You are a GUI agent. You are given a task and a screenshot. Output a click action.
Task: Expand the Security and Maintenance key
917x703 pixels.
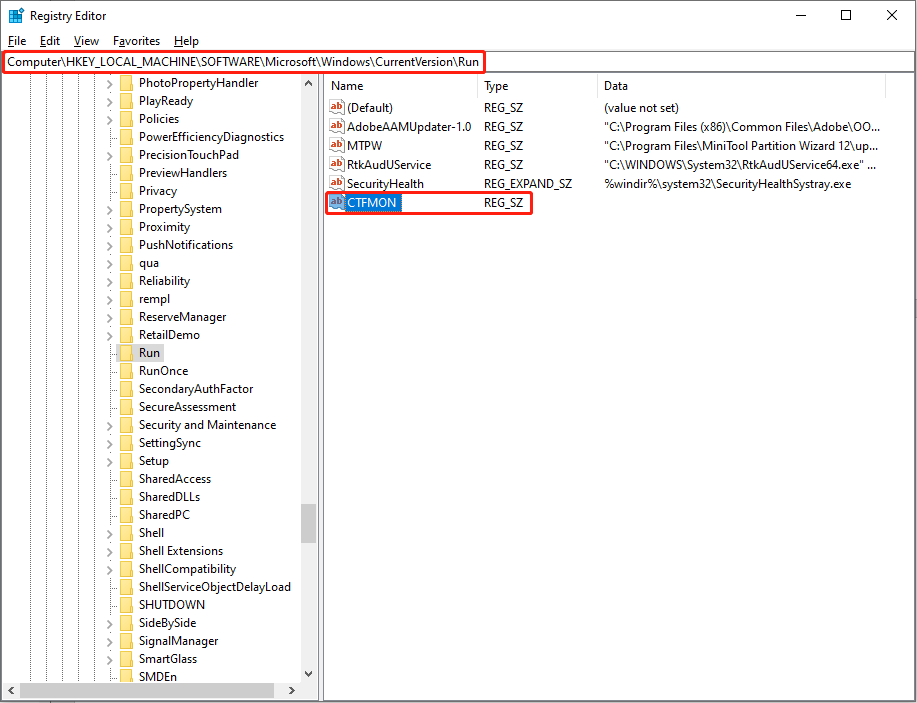pos(109,425)
